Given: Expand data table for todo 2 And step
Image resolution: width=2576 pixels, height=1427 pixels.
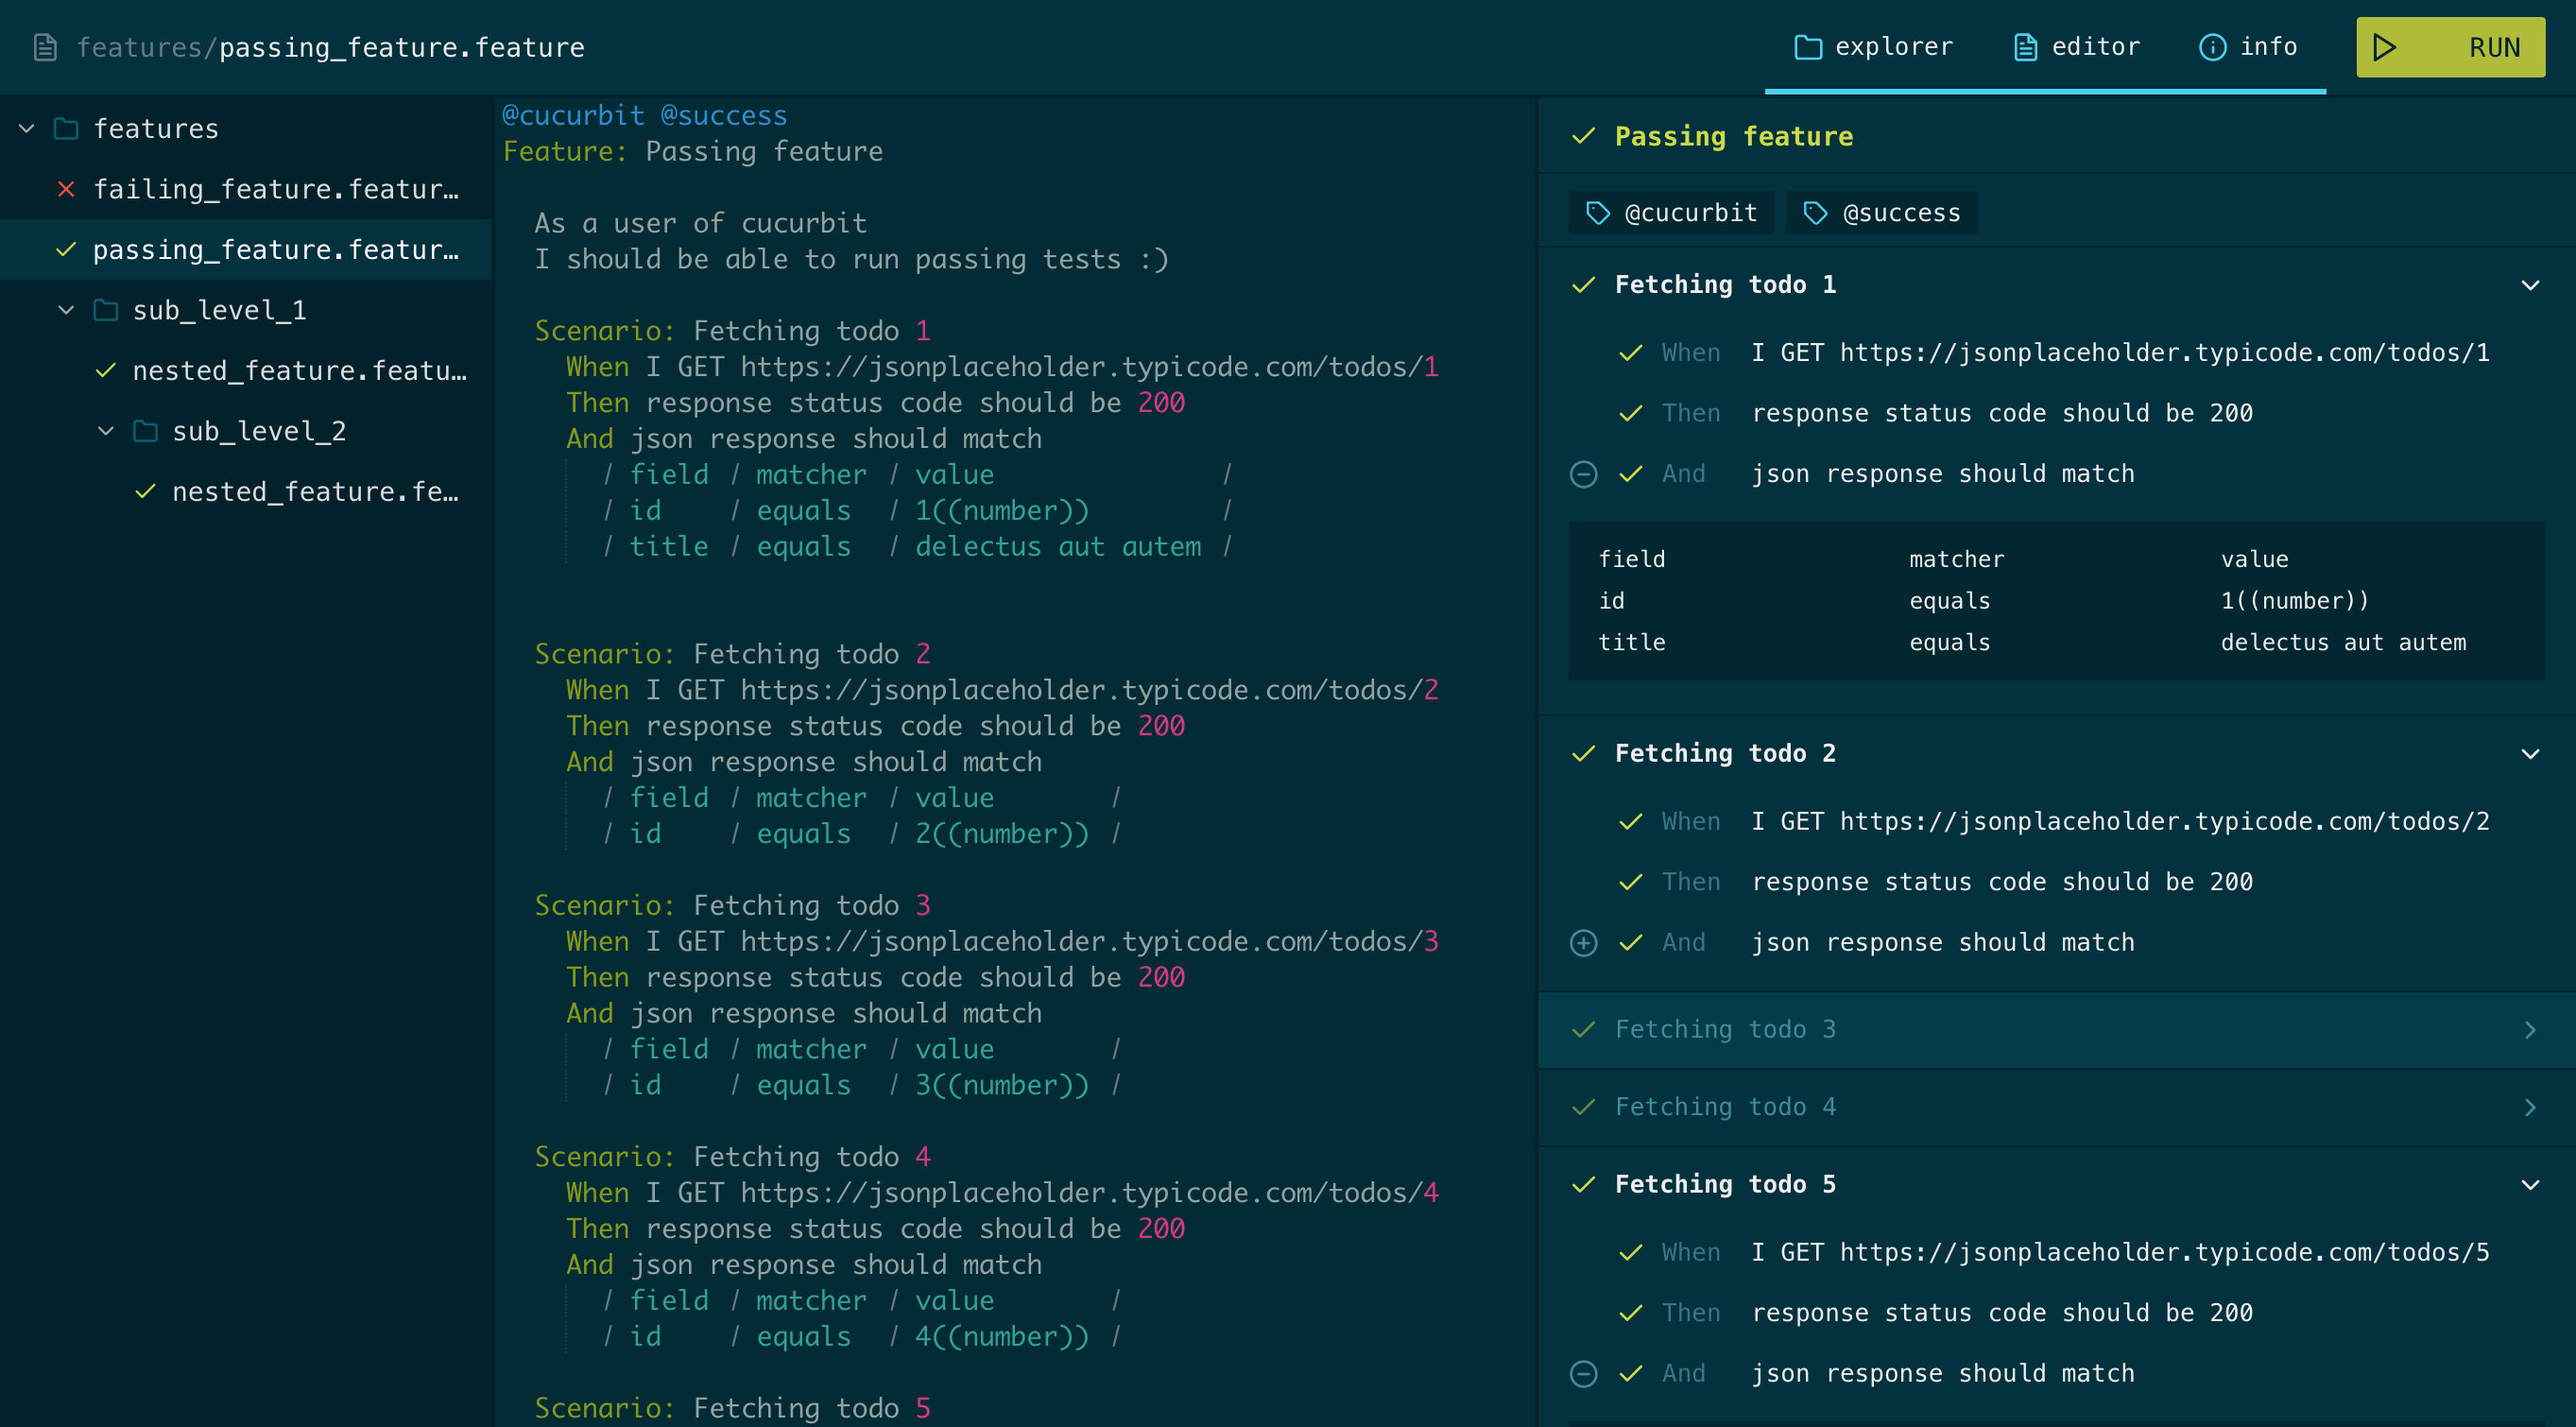Looking at the screenshot, I should point(1583,943).
